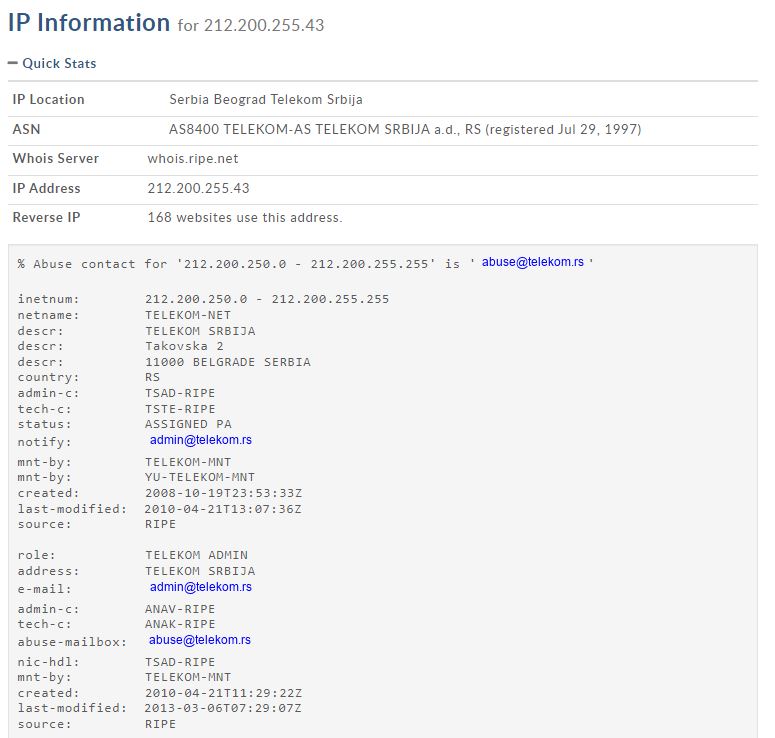Select the IP Information heading
Image resolution: width=775 pixels, height=738 pixels.
point(89,23)
